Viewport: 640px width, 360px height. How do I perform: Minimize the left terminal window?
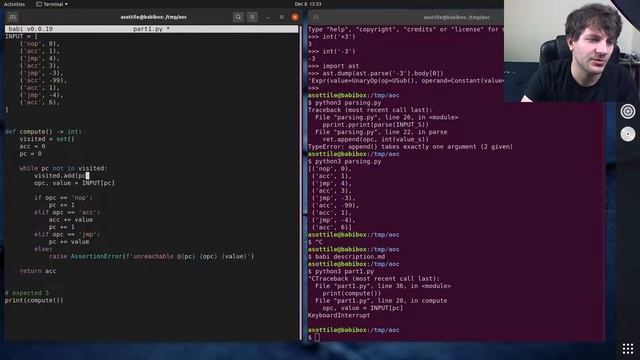click(268, 17)
